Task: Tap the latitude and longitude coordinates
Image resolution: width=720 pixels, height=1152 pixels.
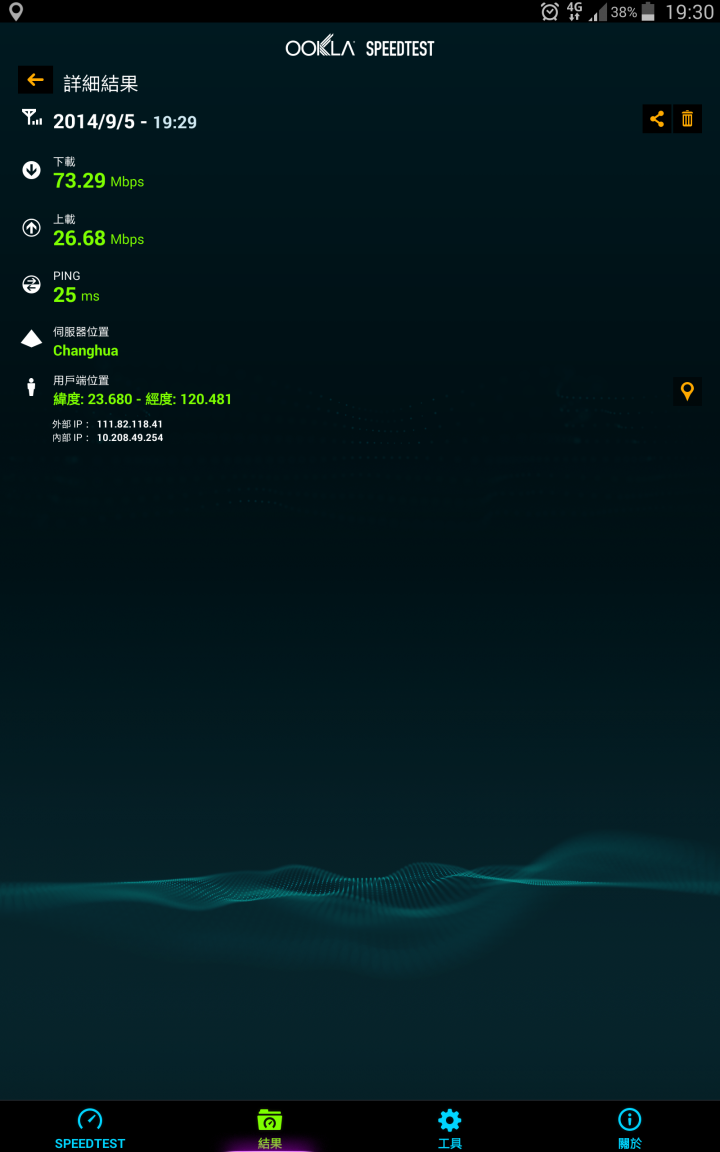Action: (x=143, y=399)
